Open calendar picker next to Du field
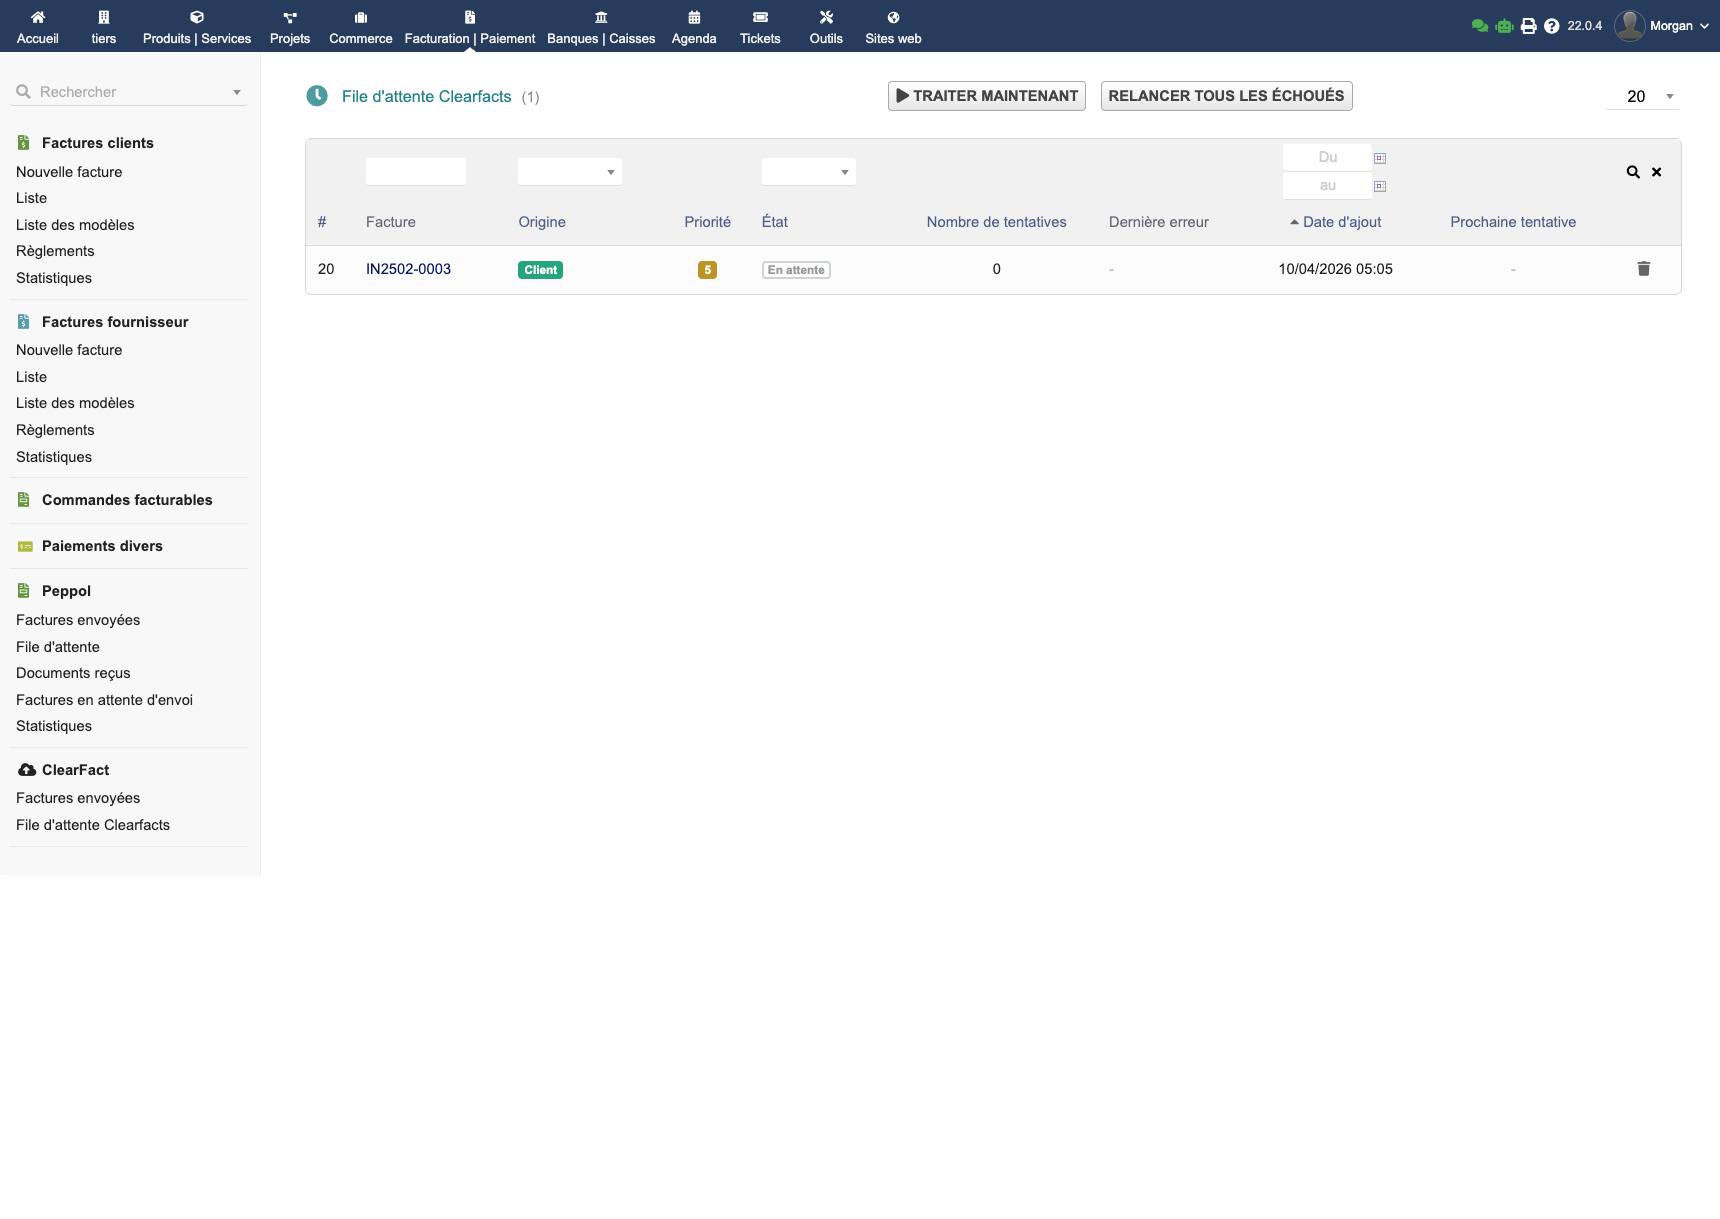This screenshot has width=1720, height=1219. click(1380, 157)
